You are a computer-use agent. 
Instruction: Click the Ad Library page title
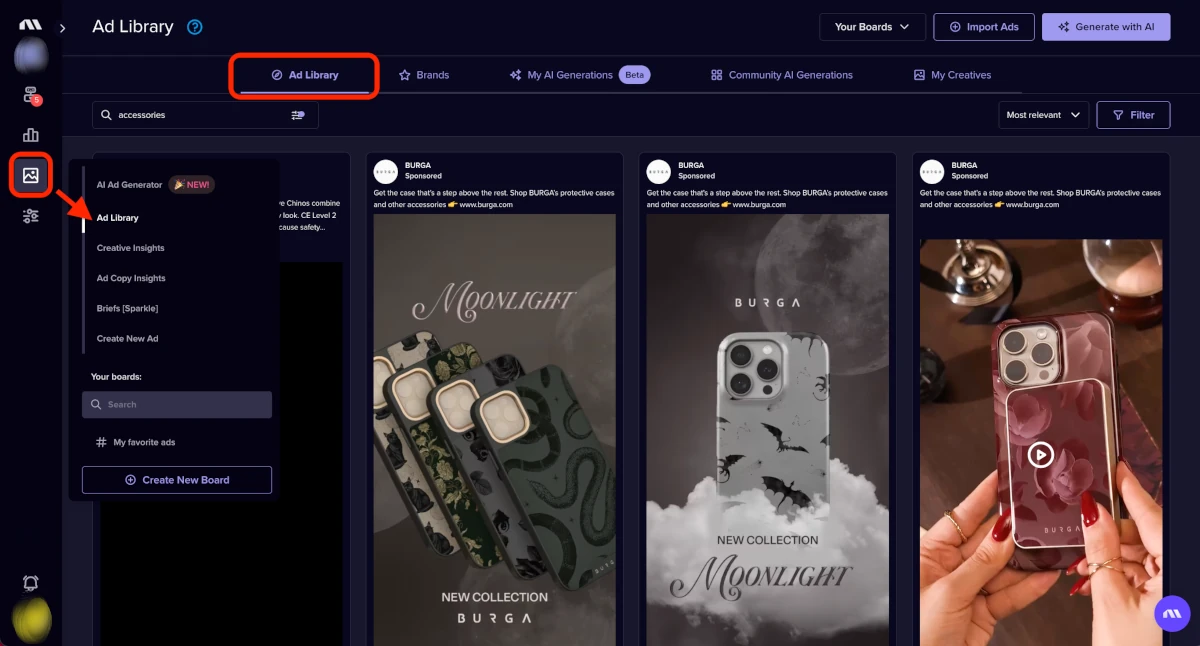[x=133, y=27]
